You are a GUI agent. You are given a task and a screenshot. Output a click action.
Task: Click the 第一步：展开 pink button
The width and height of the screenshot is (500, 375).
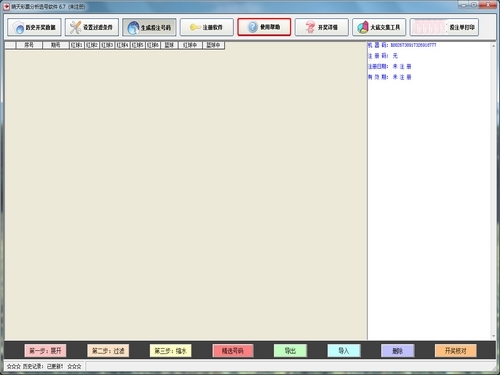[45, 351]
